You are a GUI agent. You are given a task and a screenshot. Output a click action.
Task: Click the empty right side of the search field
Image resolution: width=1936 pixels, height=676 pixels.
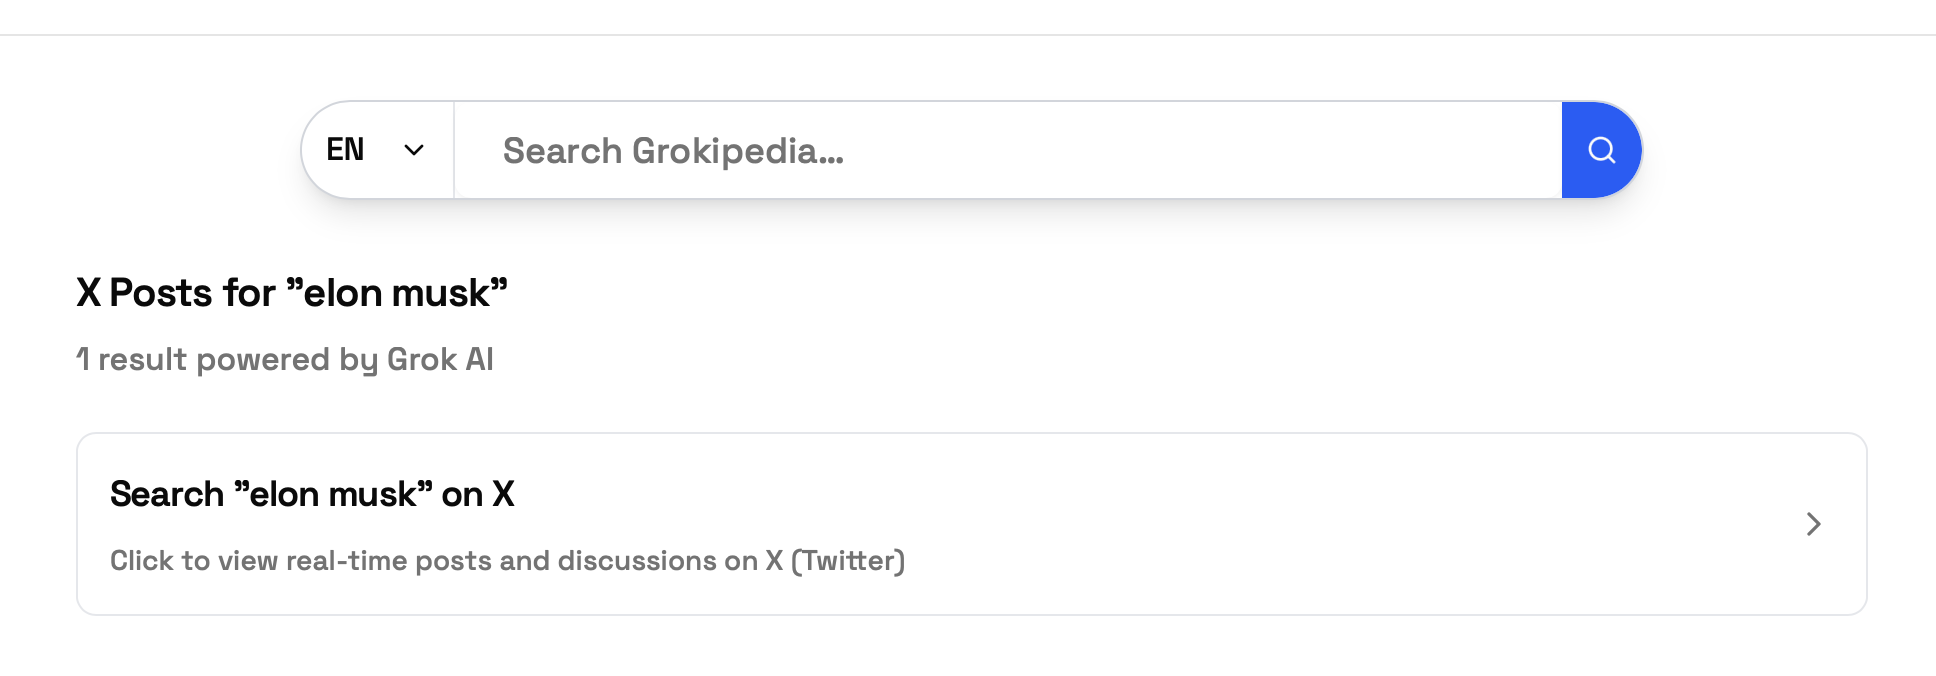pyautogui.click(x=1350, y=150)
